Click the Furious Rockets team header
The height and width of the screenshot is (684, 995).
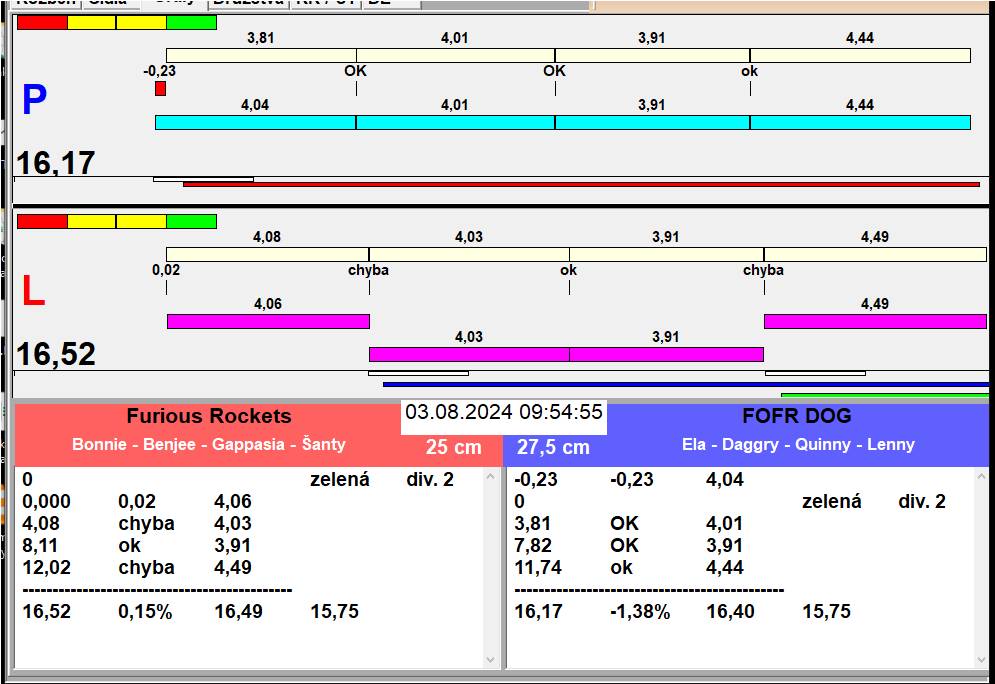(209, 416)
